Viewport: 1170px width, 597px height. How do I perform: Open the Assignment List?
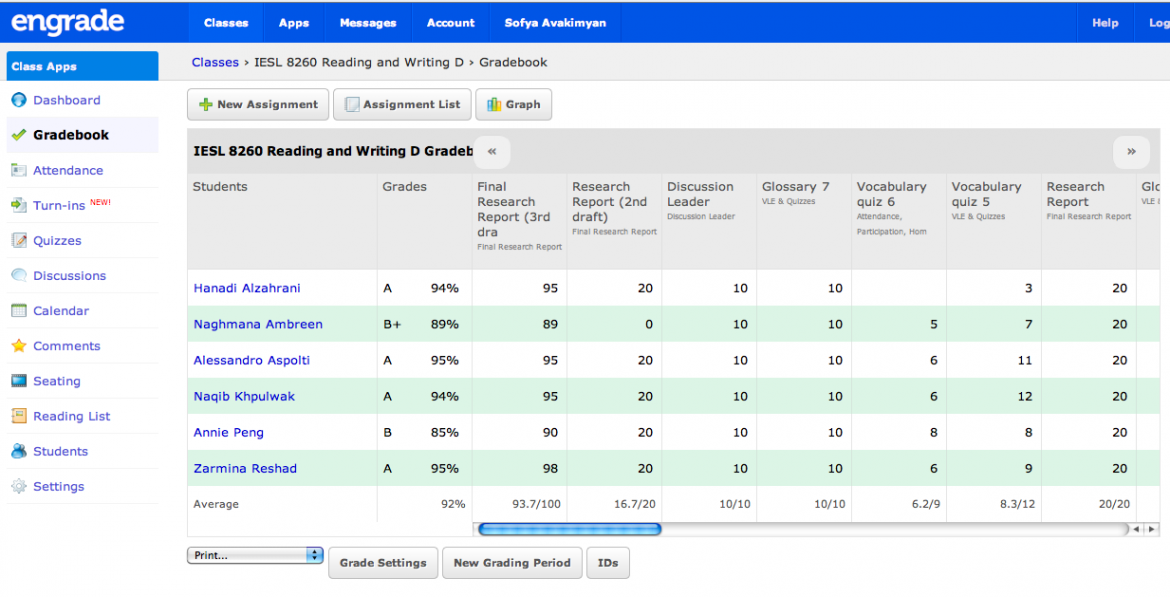click(x=401, y=104)
